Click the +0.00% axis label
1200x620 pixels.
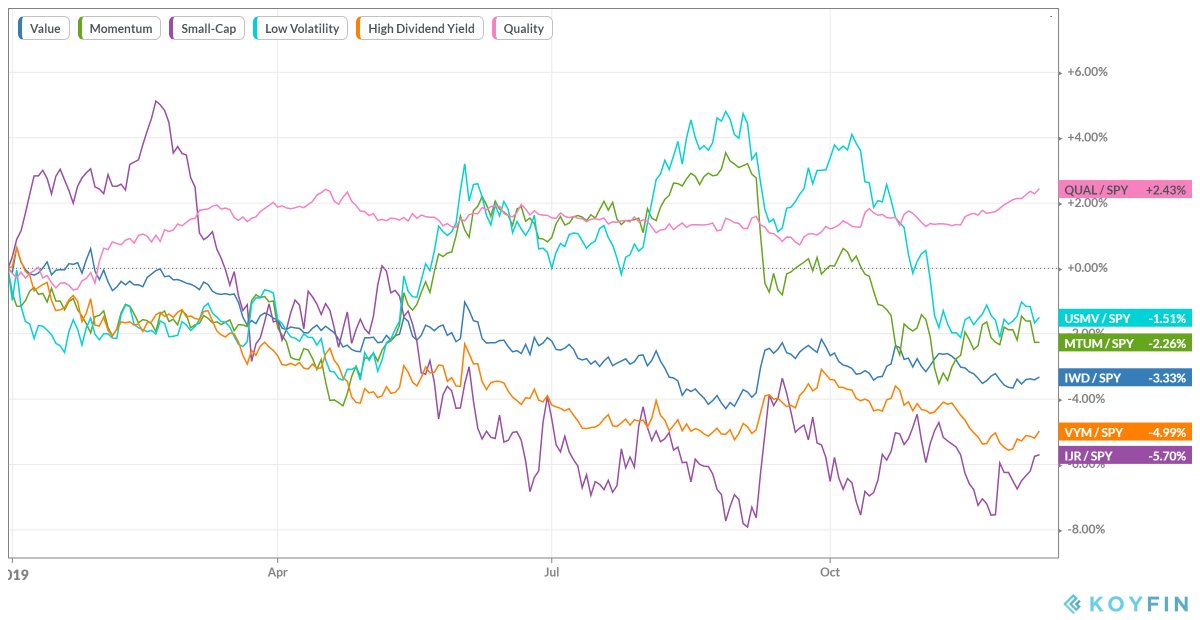click(1087, 268)
